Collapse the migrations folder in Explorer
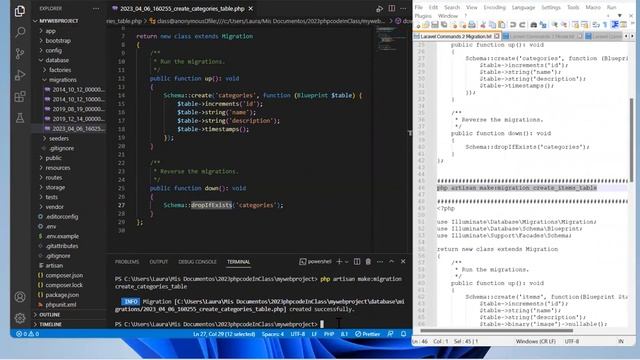 pos(69,80)
